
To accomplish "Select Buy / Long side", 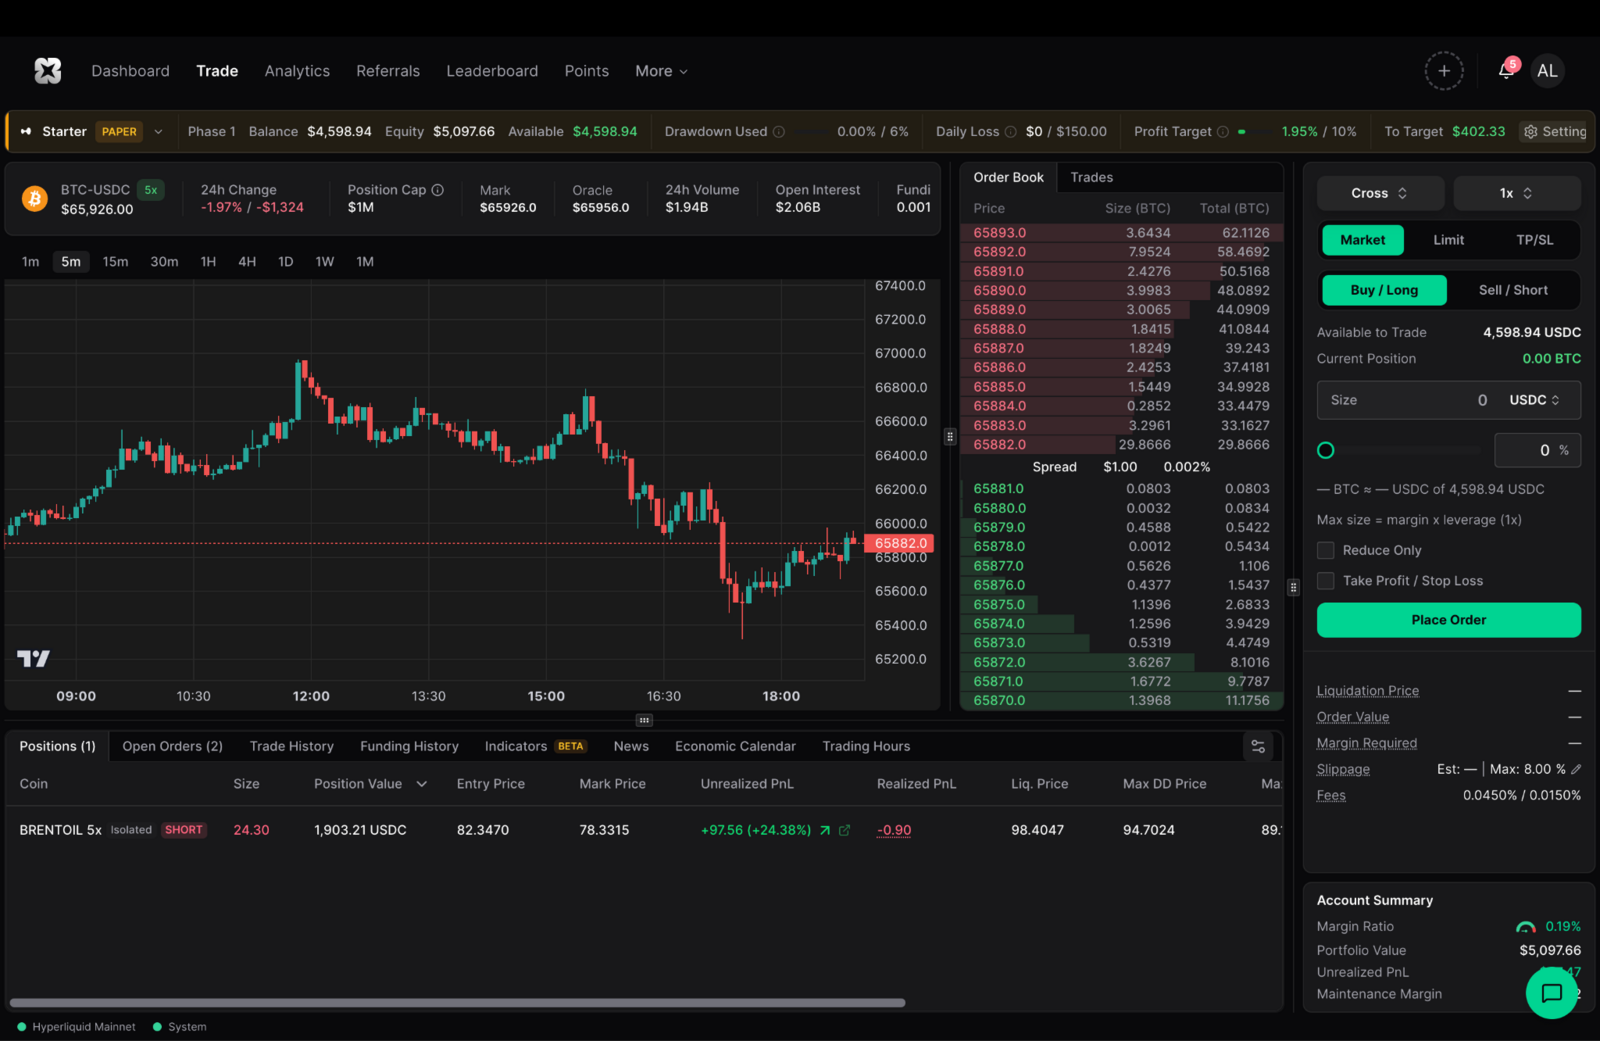I will (1384, 290).
